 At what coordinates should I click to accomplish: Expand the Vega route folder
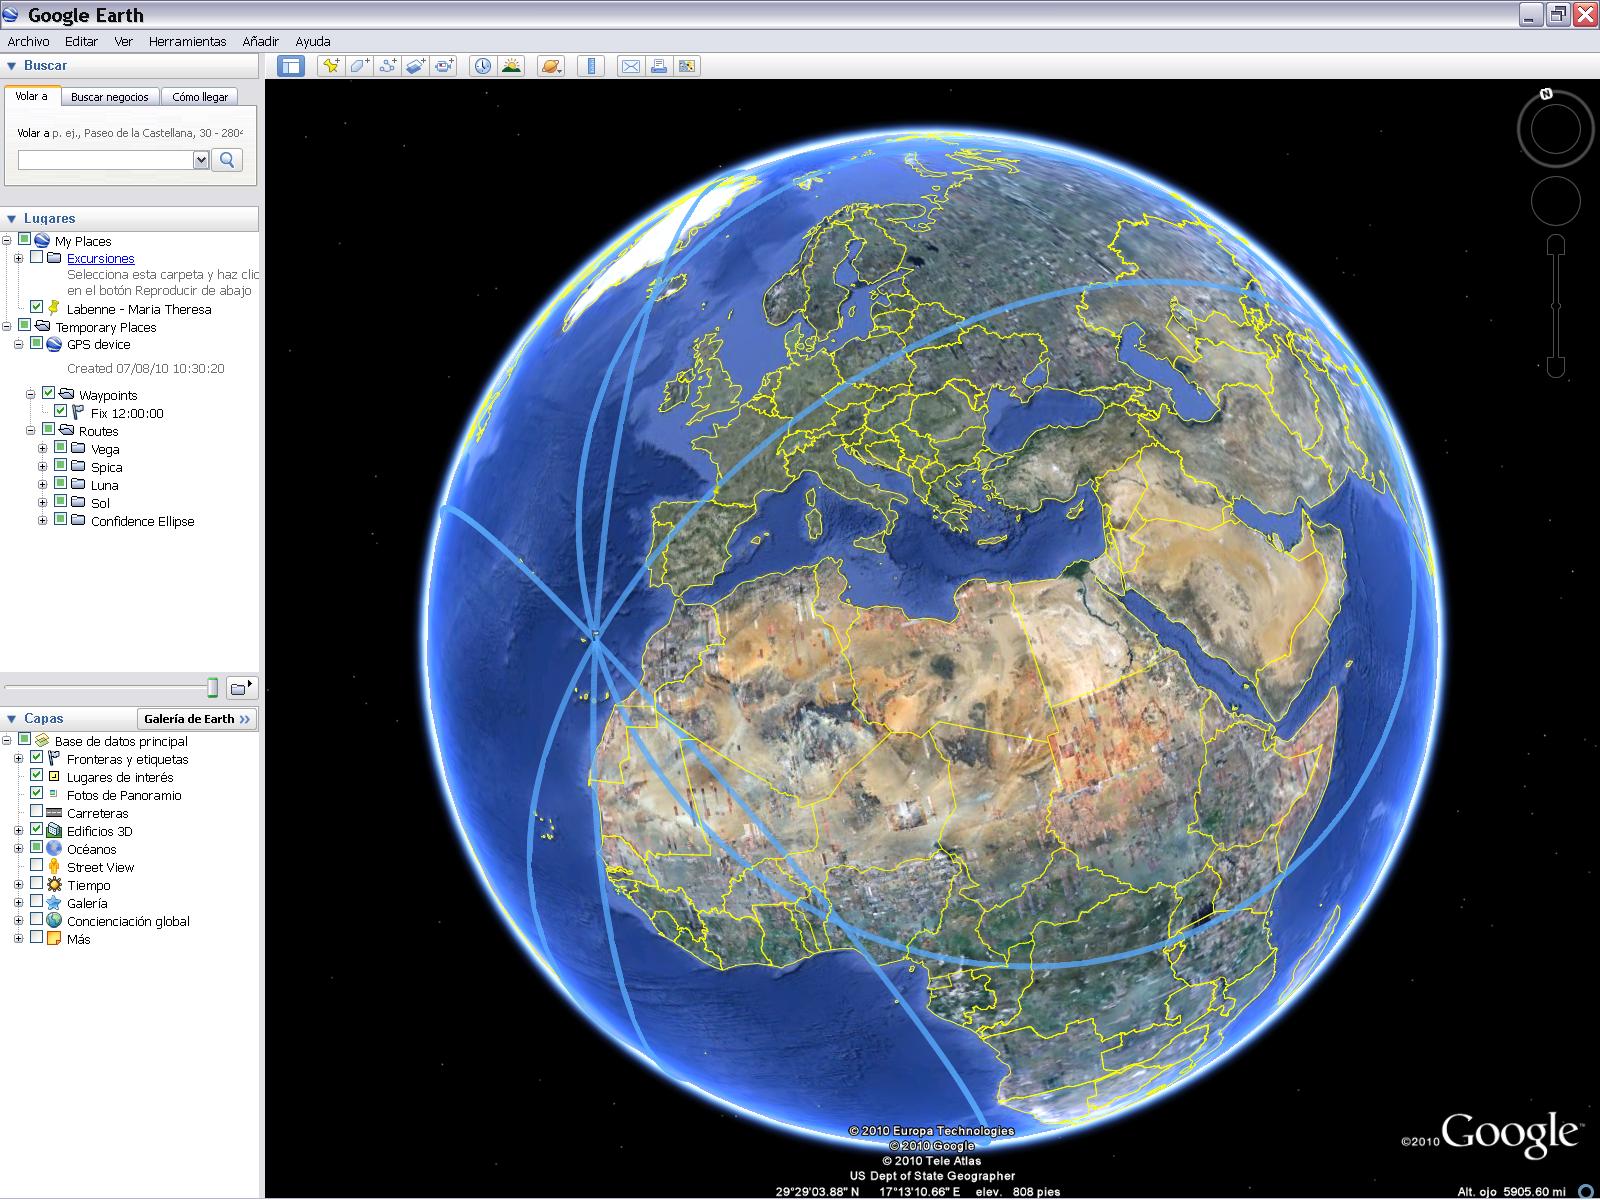coord(43,449)
